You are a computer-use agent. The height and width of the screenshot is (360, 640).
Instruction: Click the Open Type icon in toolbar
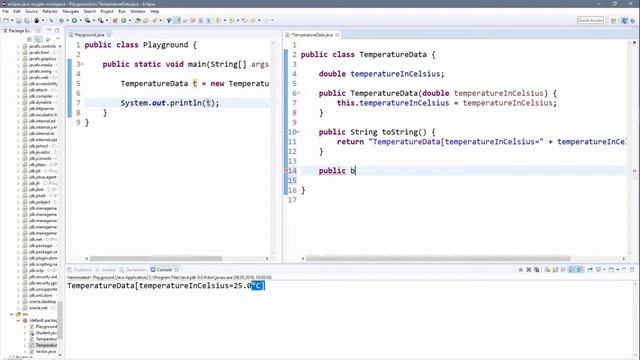click(138, 20)
